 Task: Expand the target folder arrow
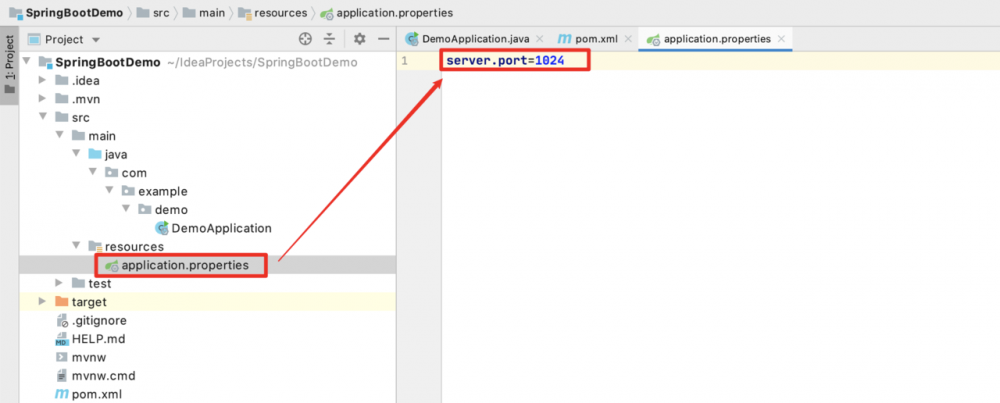pyautogui.click(x=43, y=302)
